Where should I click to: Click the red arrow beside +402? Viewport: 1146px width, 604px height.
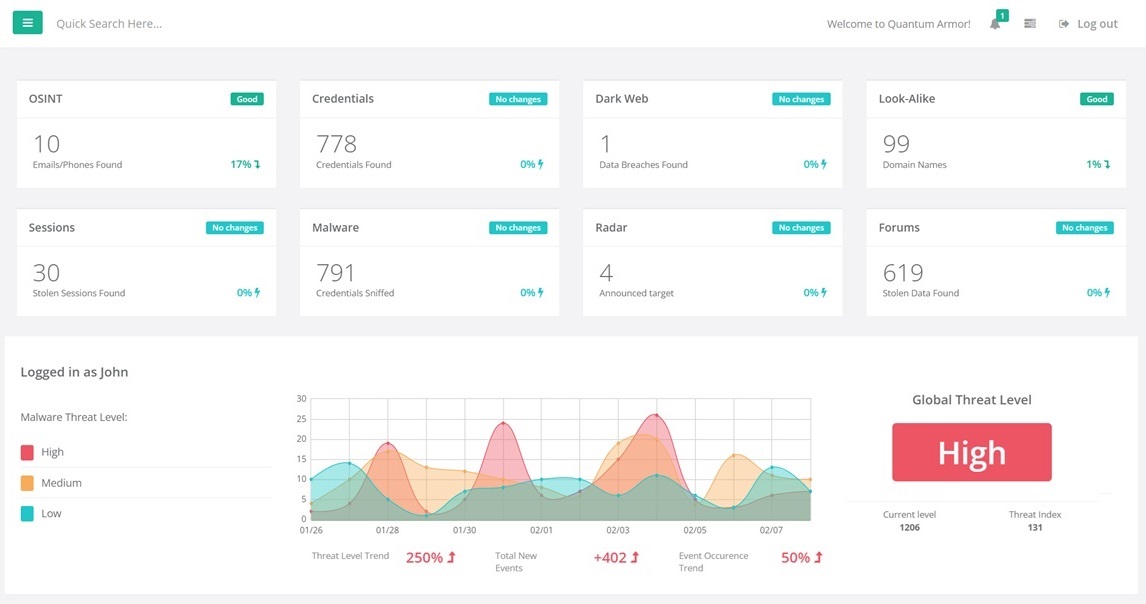coord(635,557)
